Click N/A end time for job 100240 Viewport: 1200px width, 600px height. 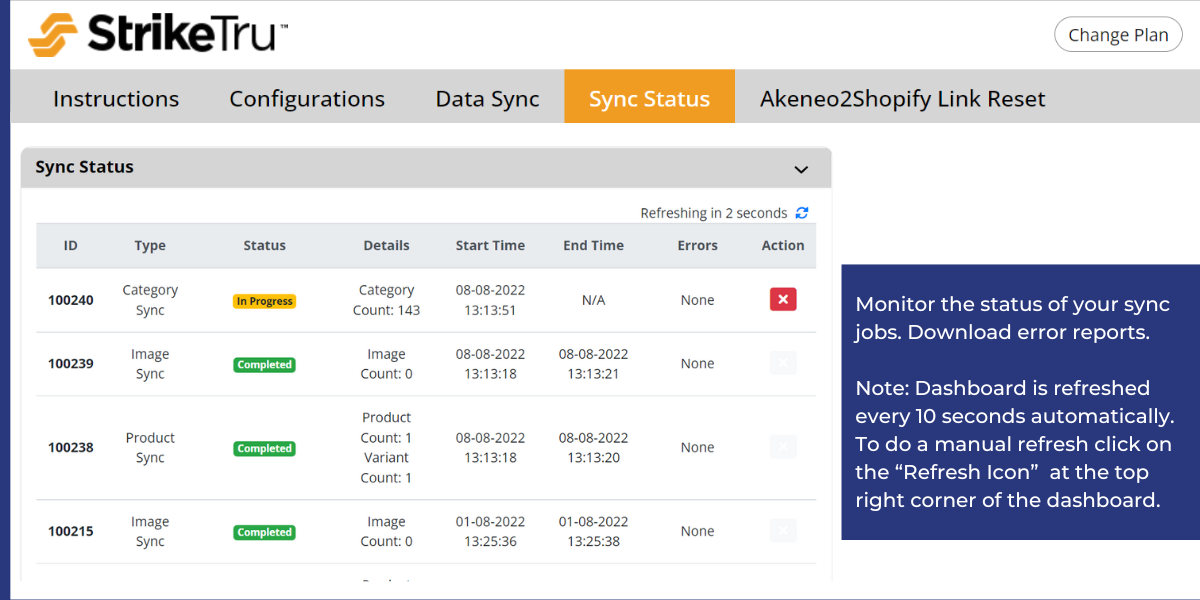tap(593, 300)
